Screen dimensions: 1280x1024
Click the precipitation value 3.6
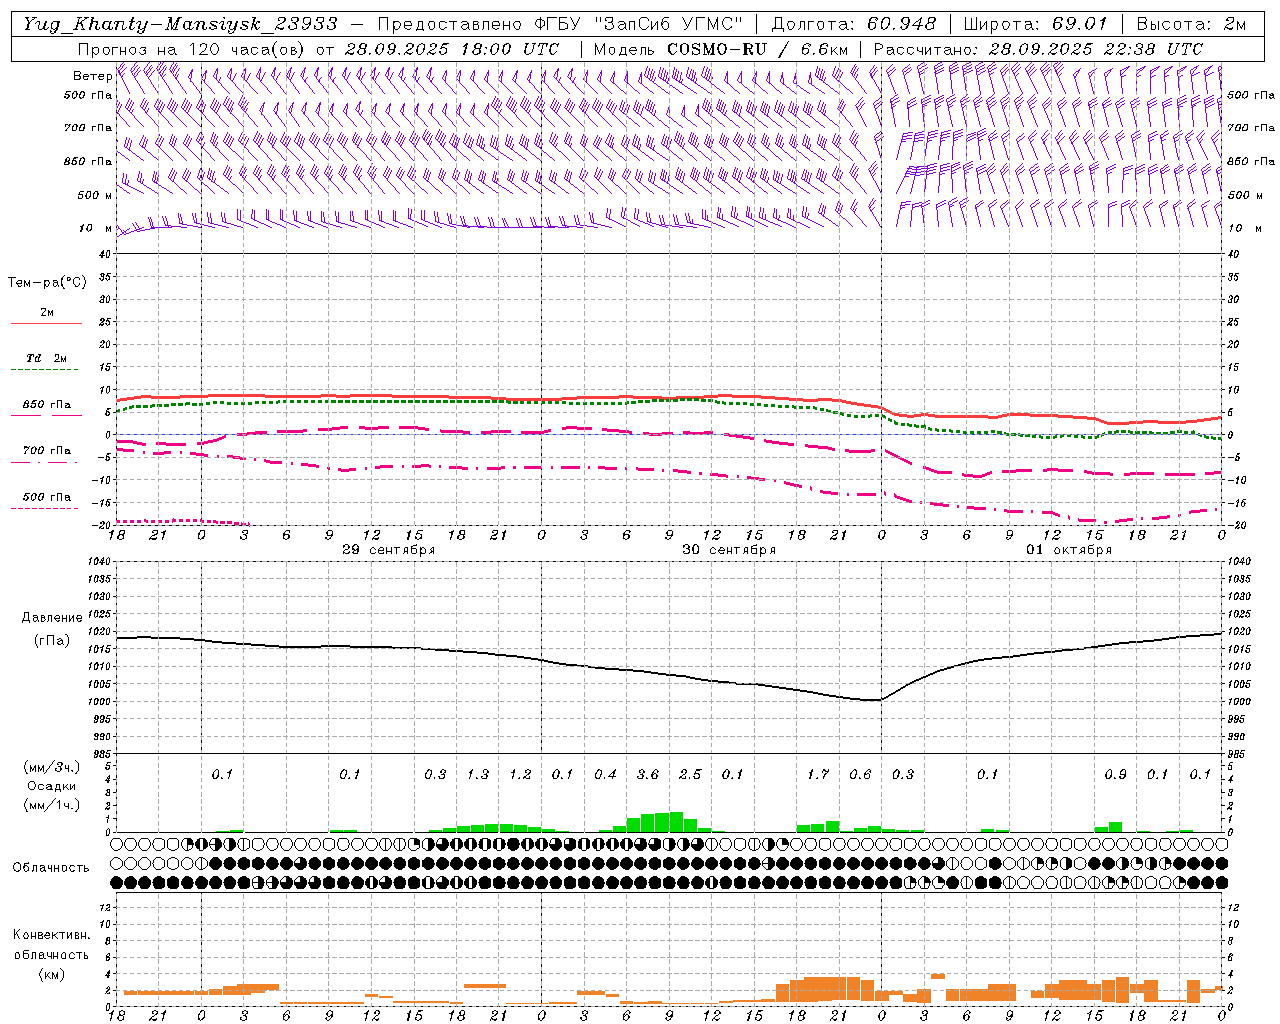pyautogui.click(x=648, y=774)
